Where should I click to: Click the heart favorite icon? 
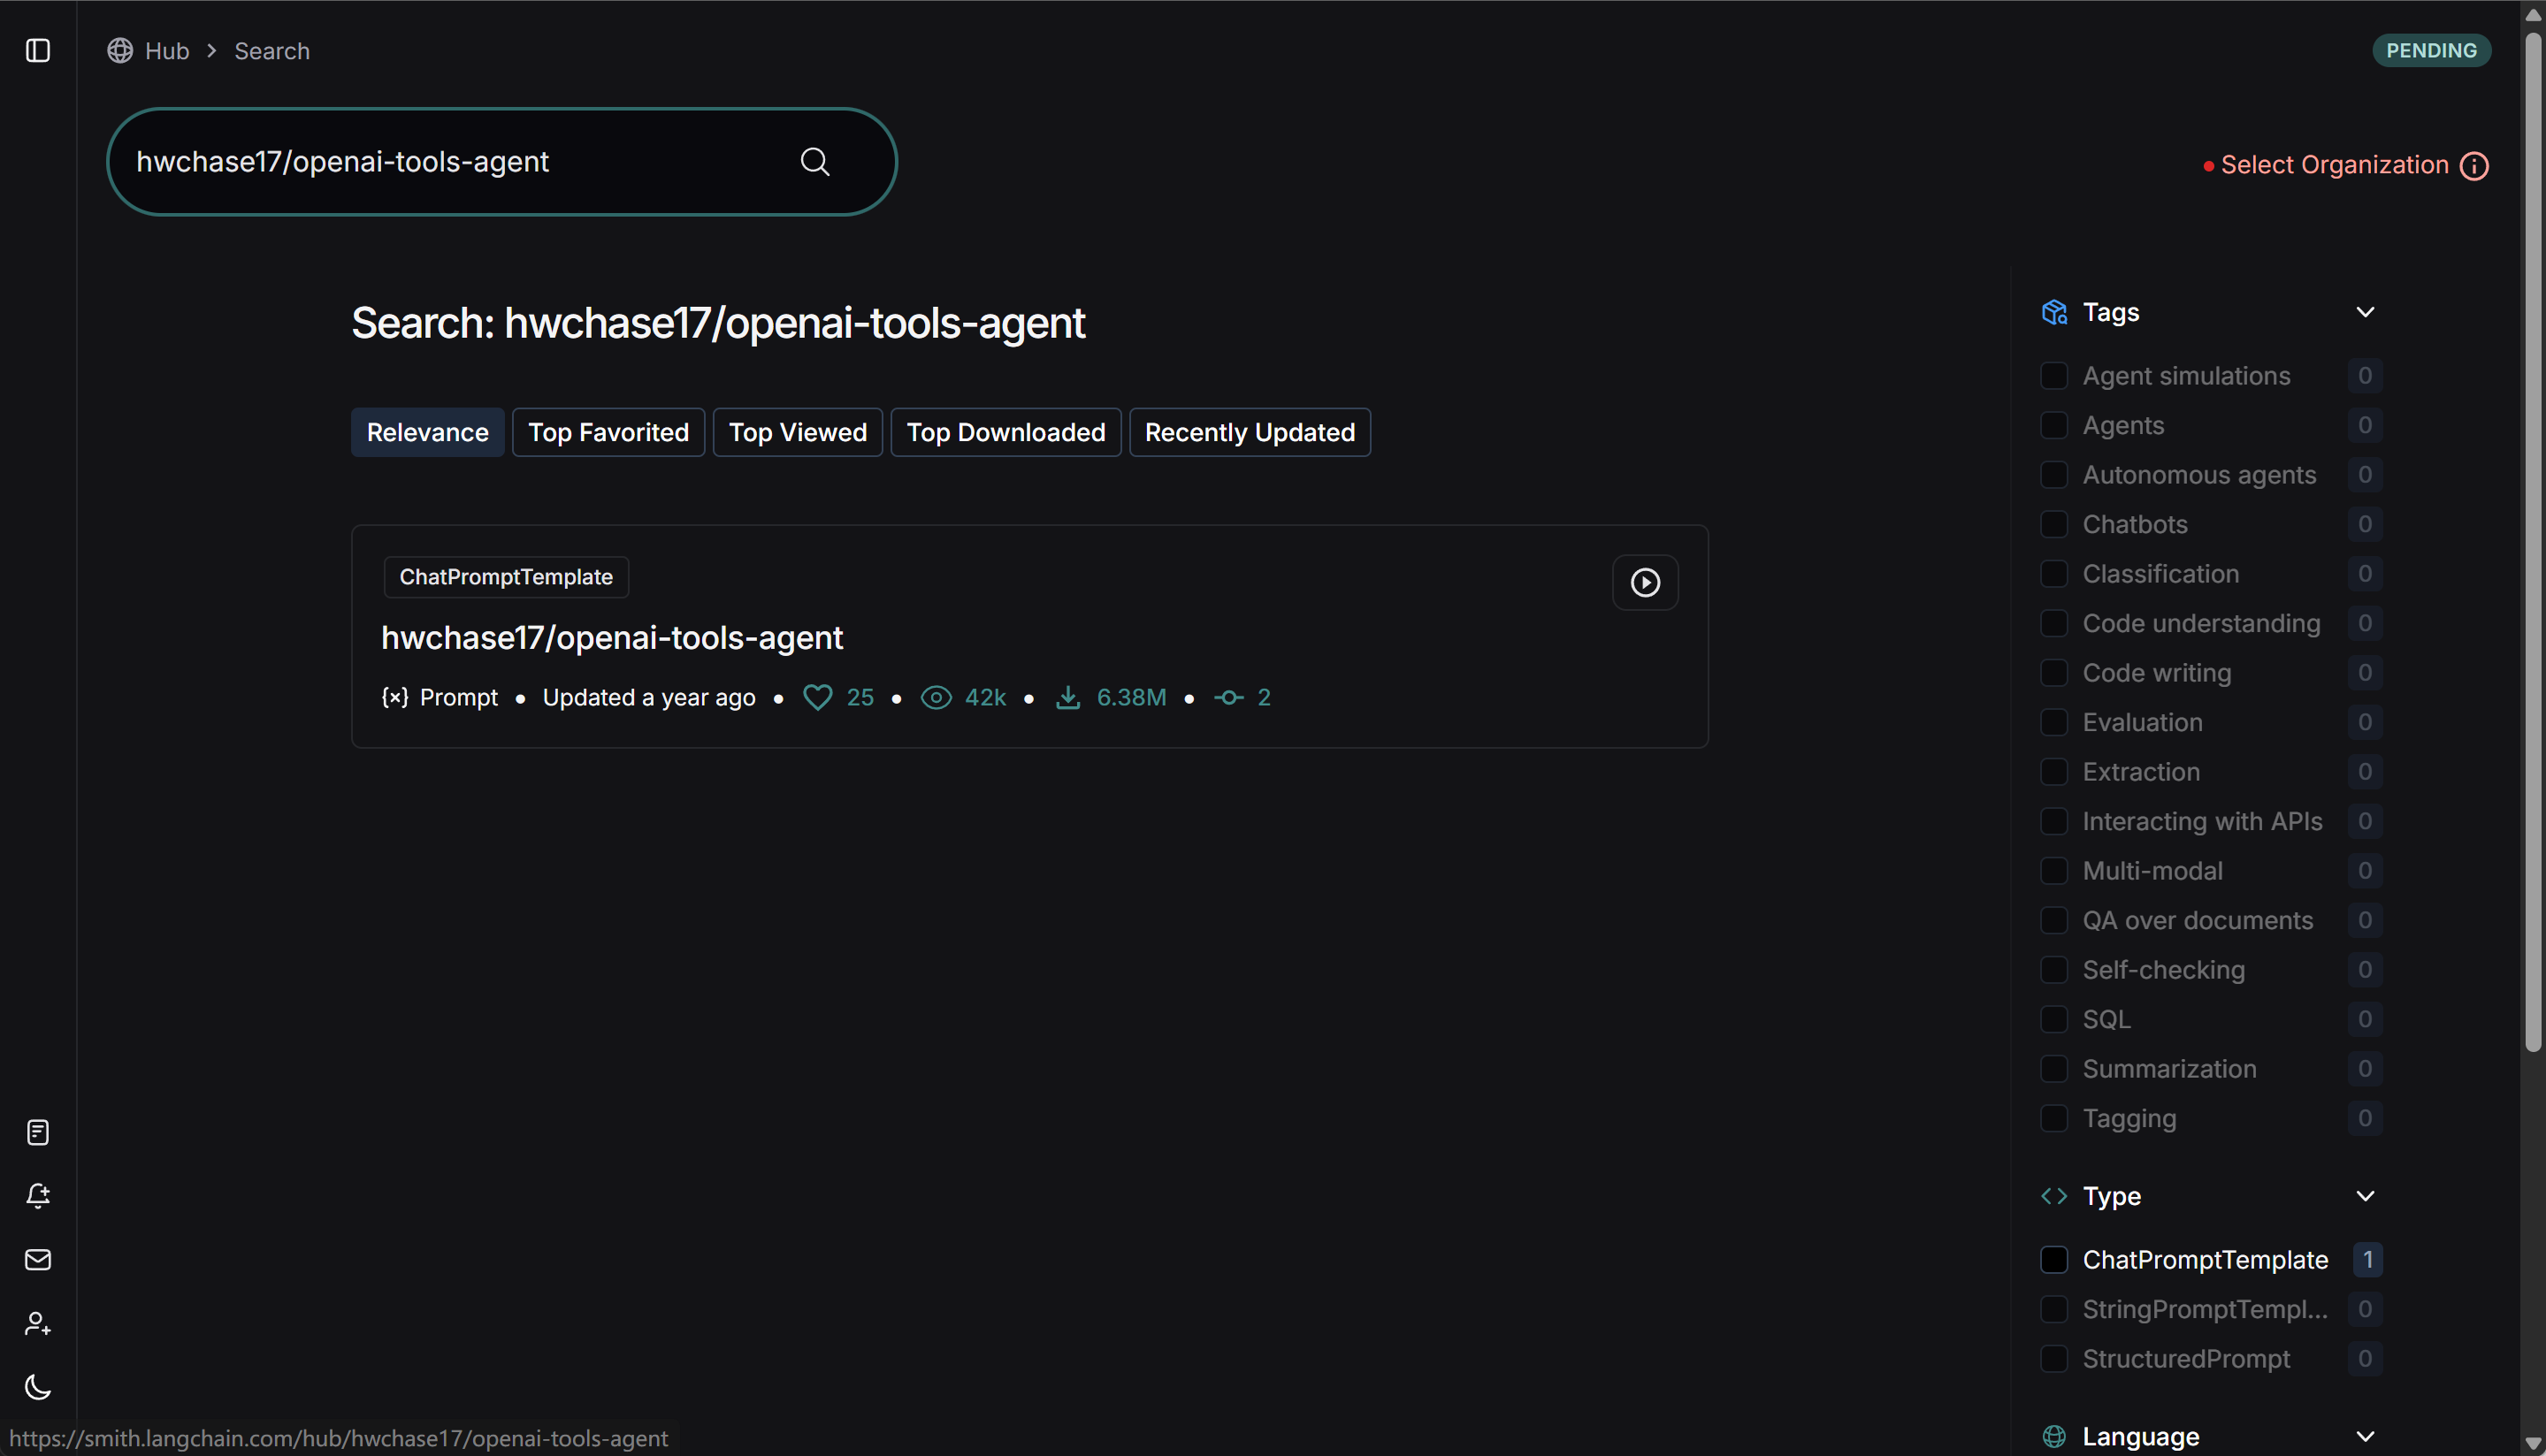(x=817, y=697)
